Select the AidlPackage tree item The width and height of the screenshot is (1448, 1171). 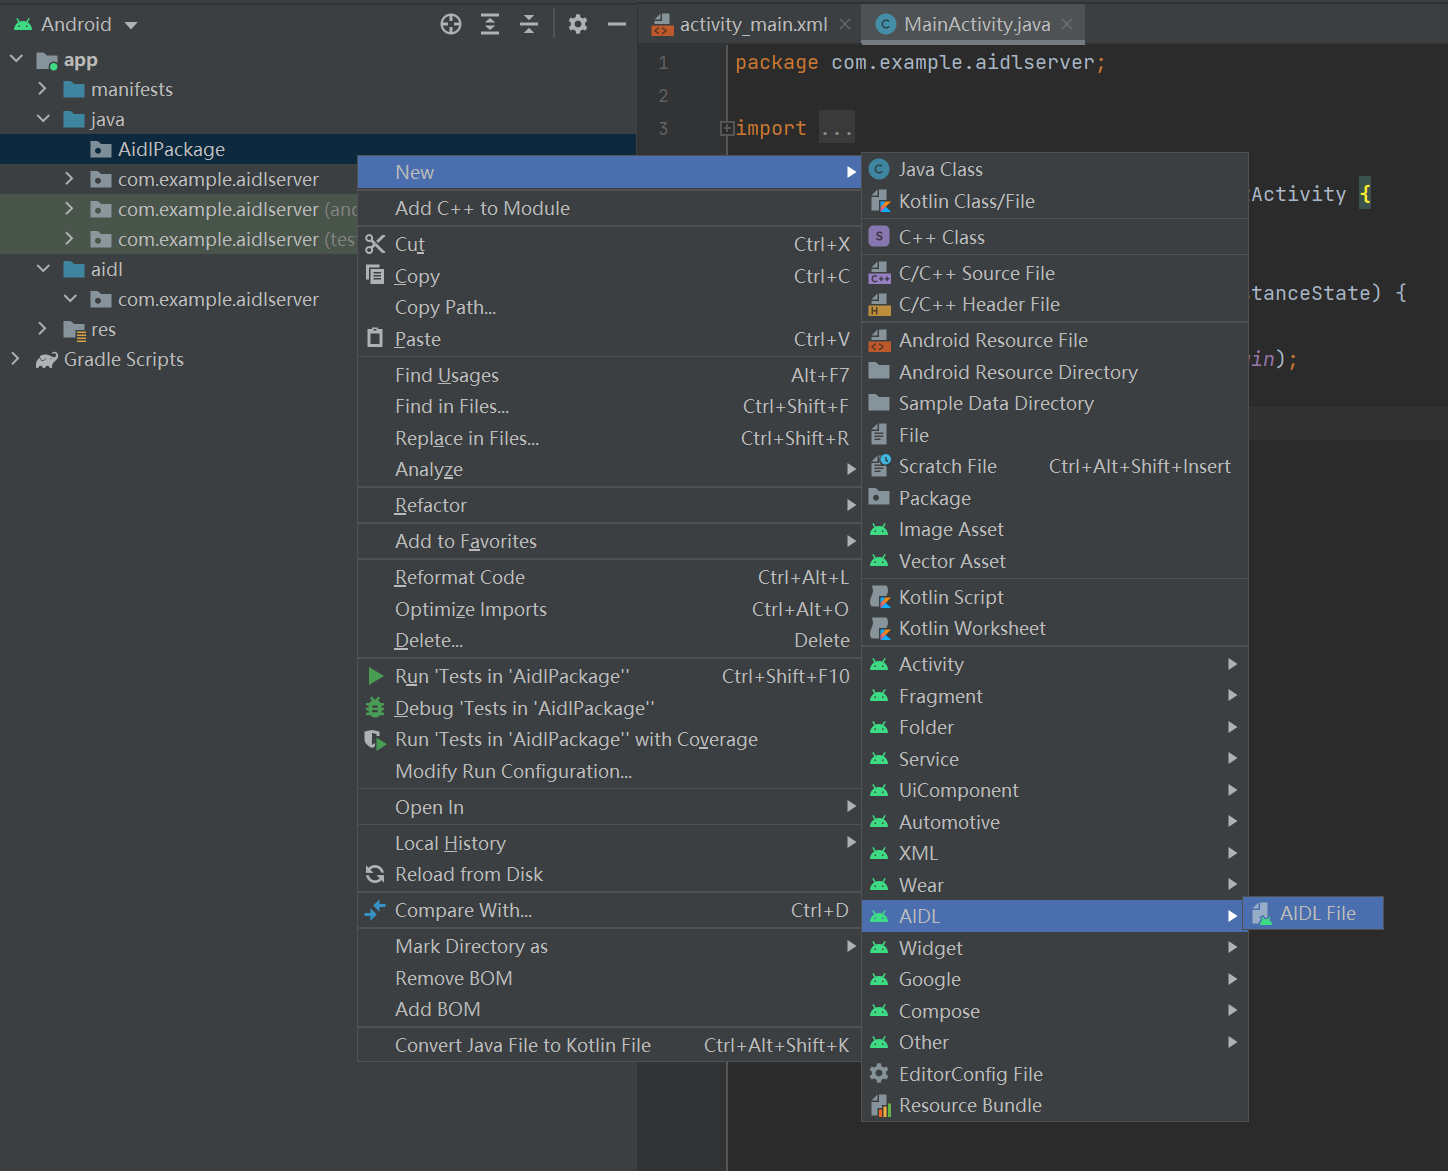(318, 149)
